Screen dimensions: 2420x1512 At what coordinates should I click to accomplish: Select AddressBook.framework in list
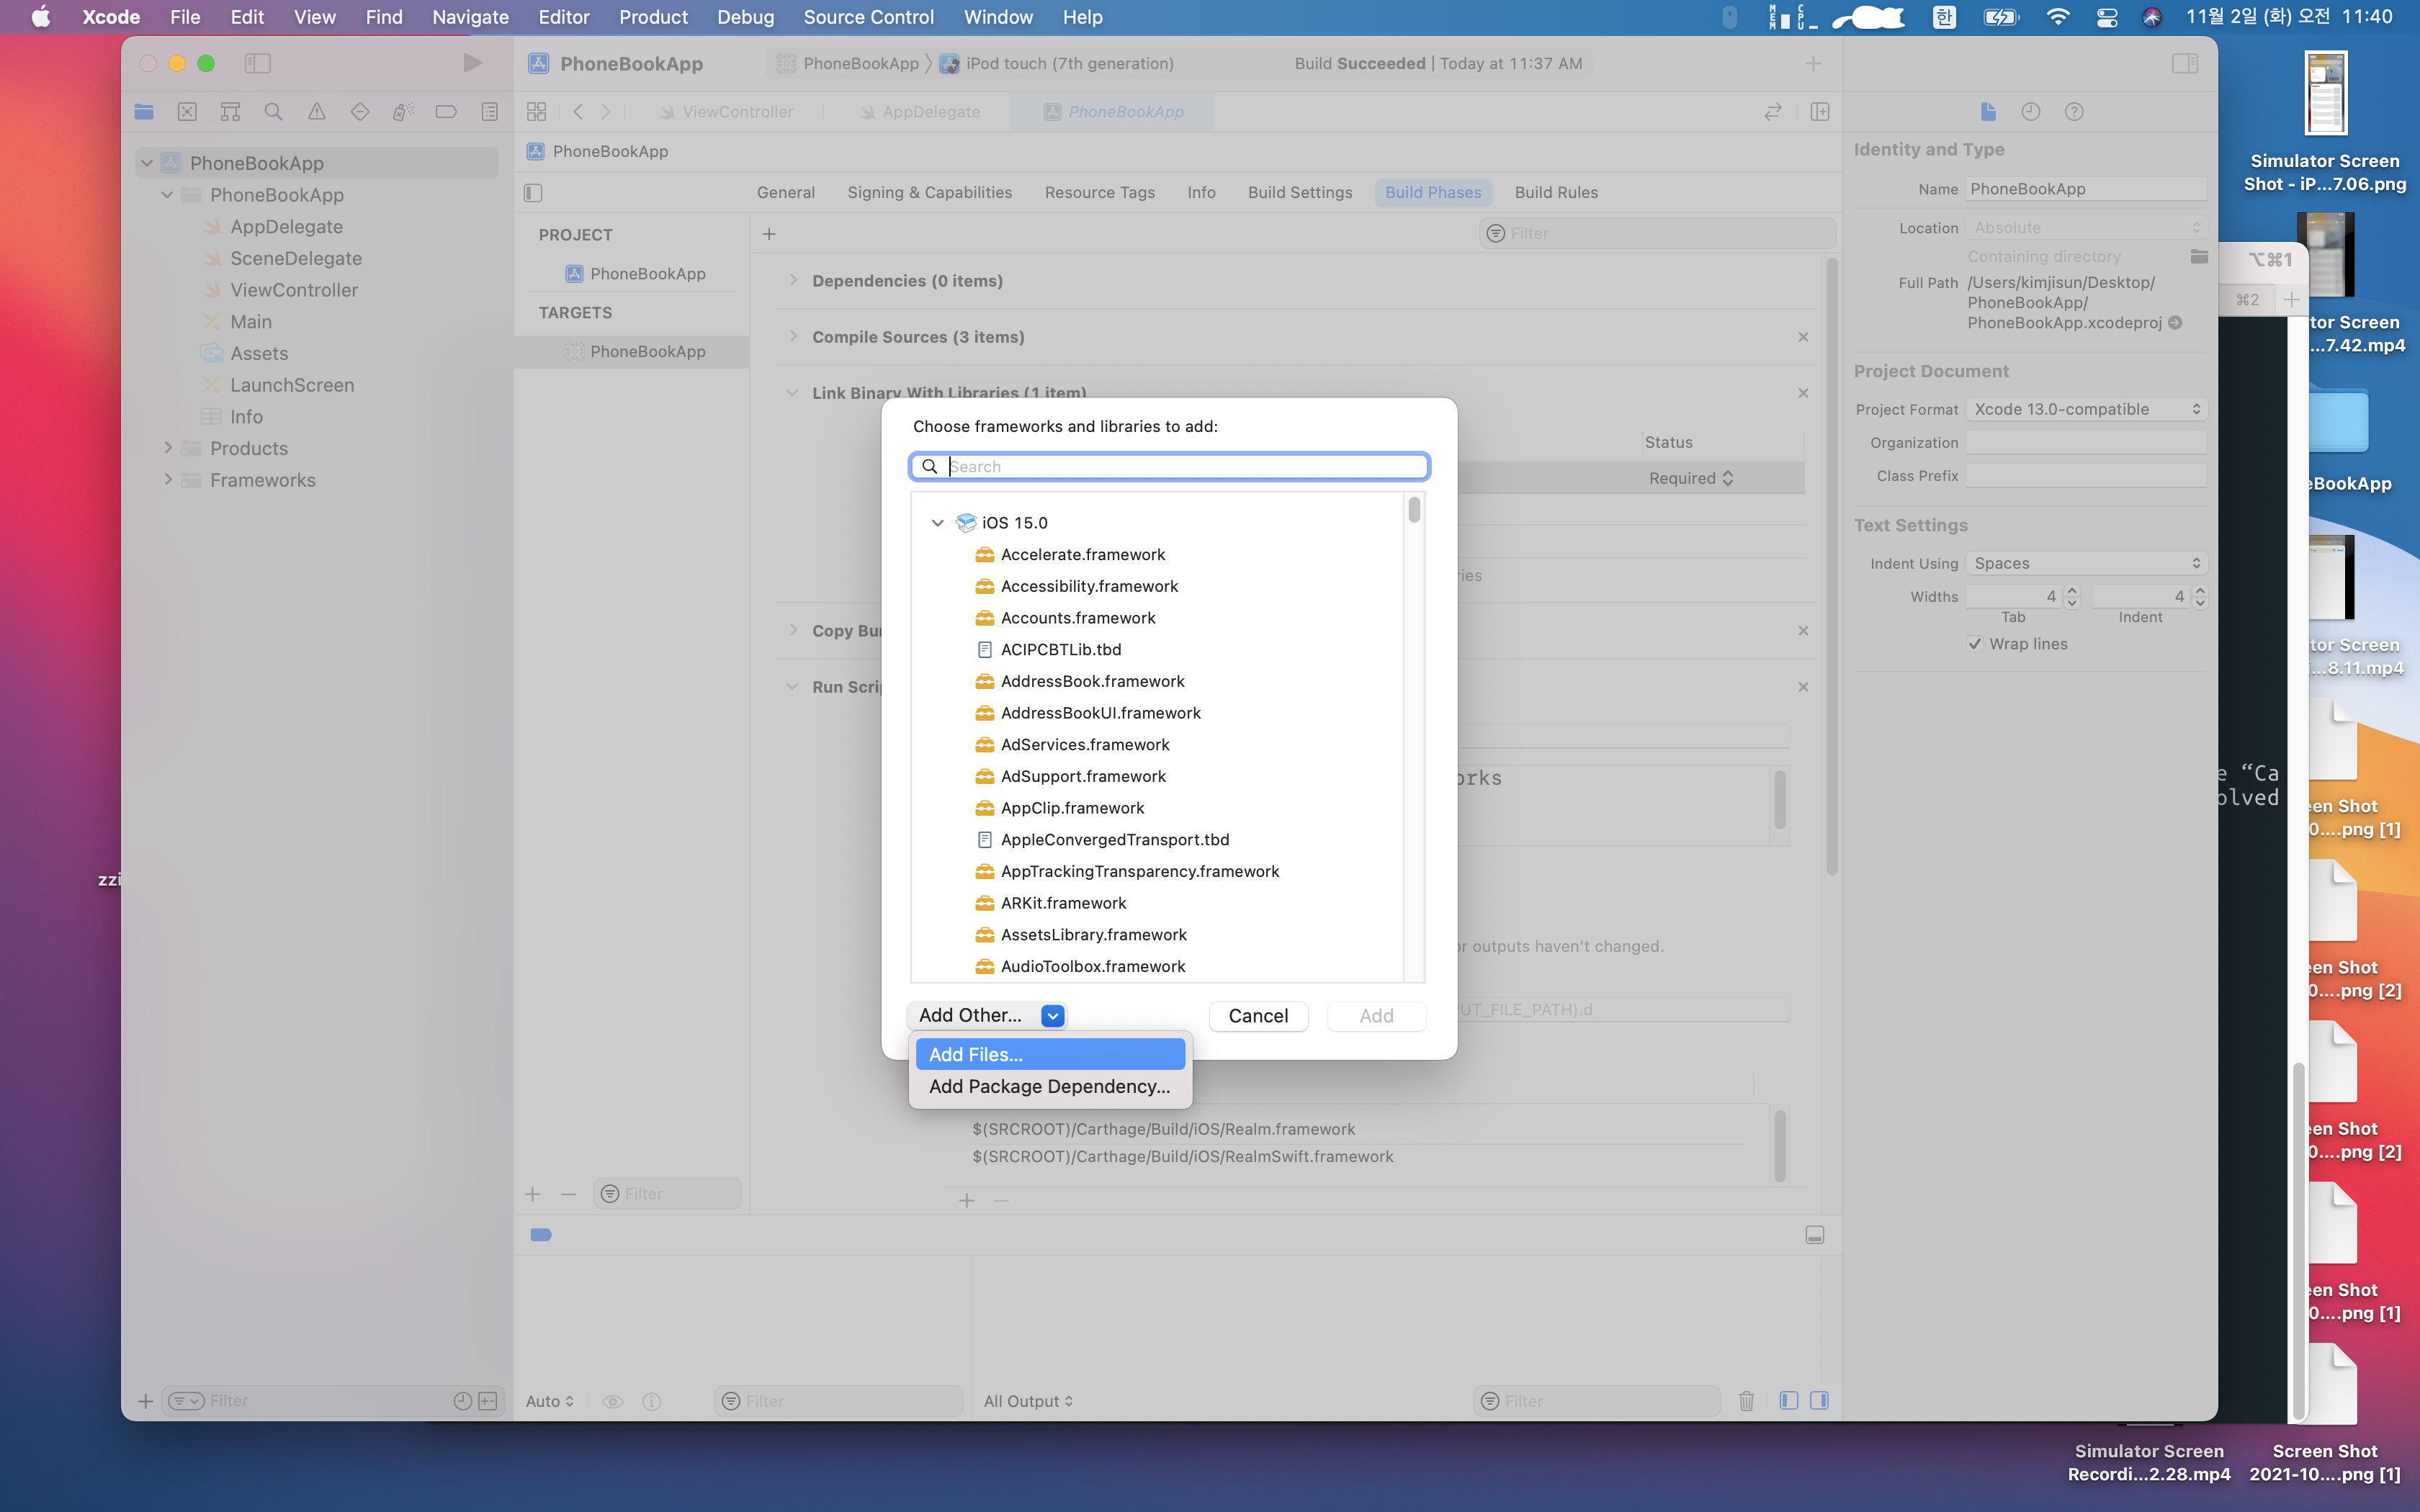point(1092,681)
